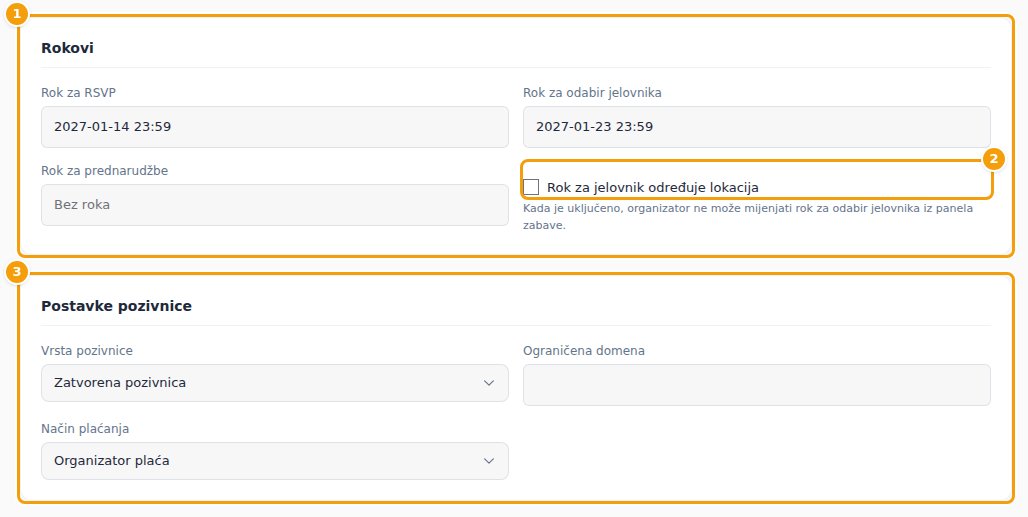Click the Rok za RSVP label

point(79,92)
